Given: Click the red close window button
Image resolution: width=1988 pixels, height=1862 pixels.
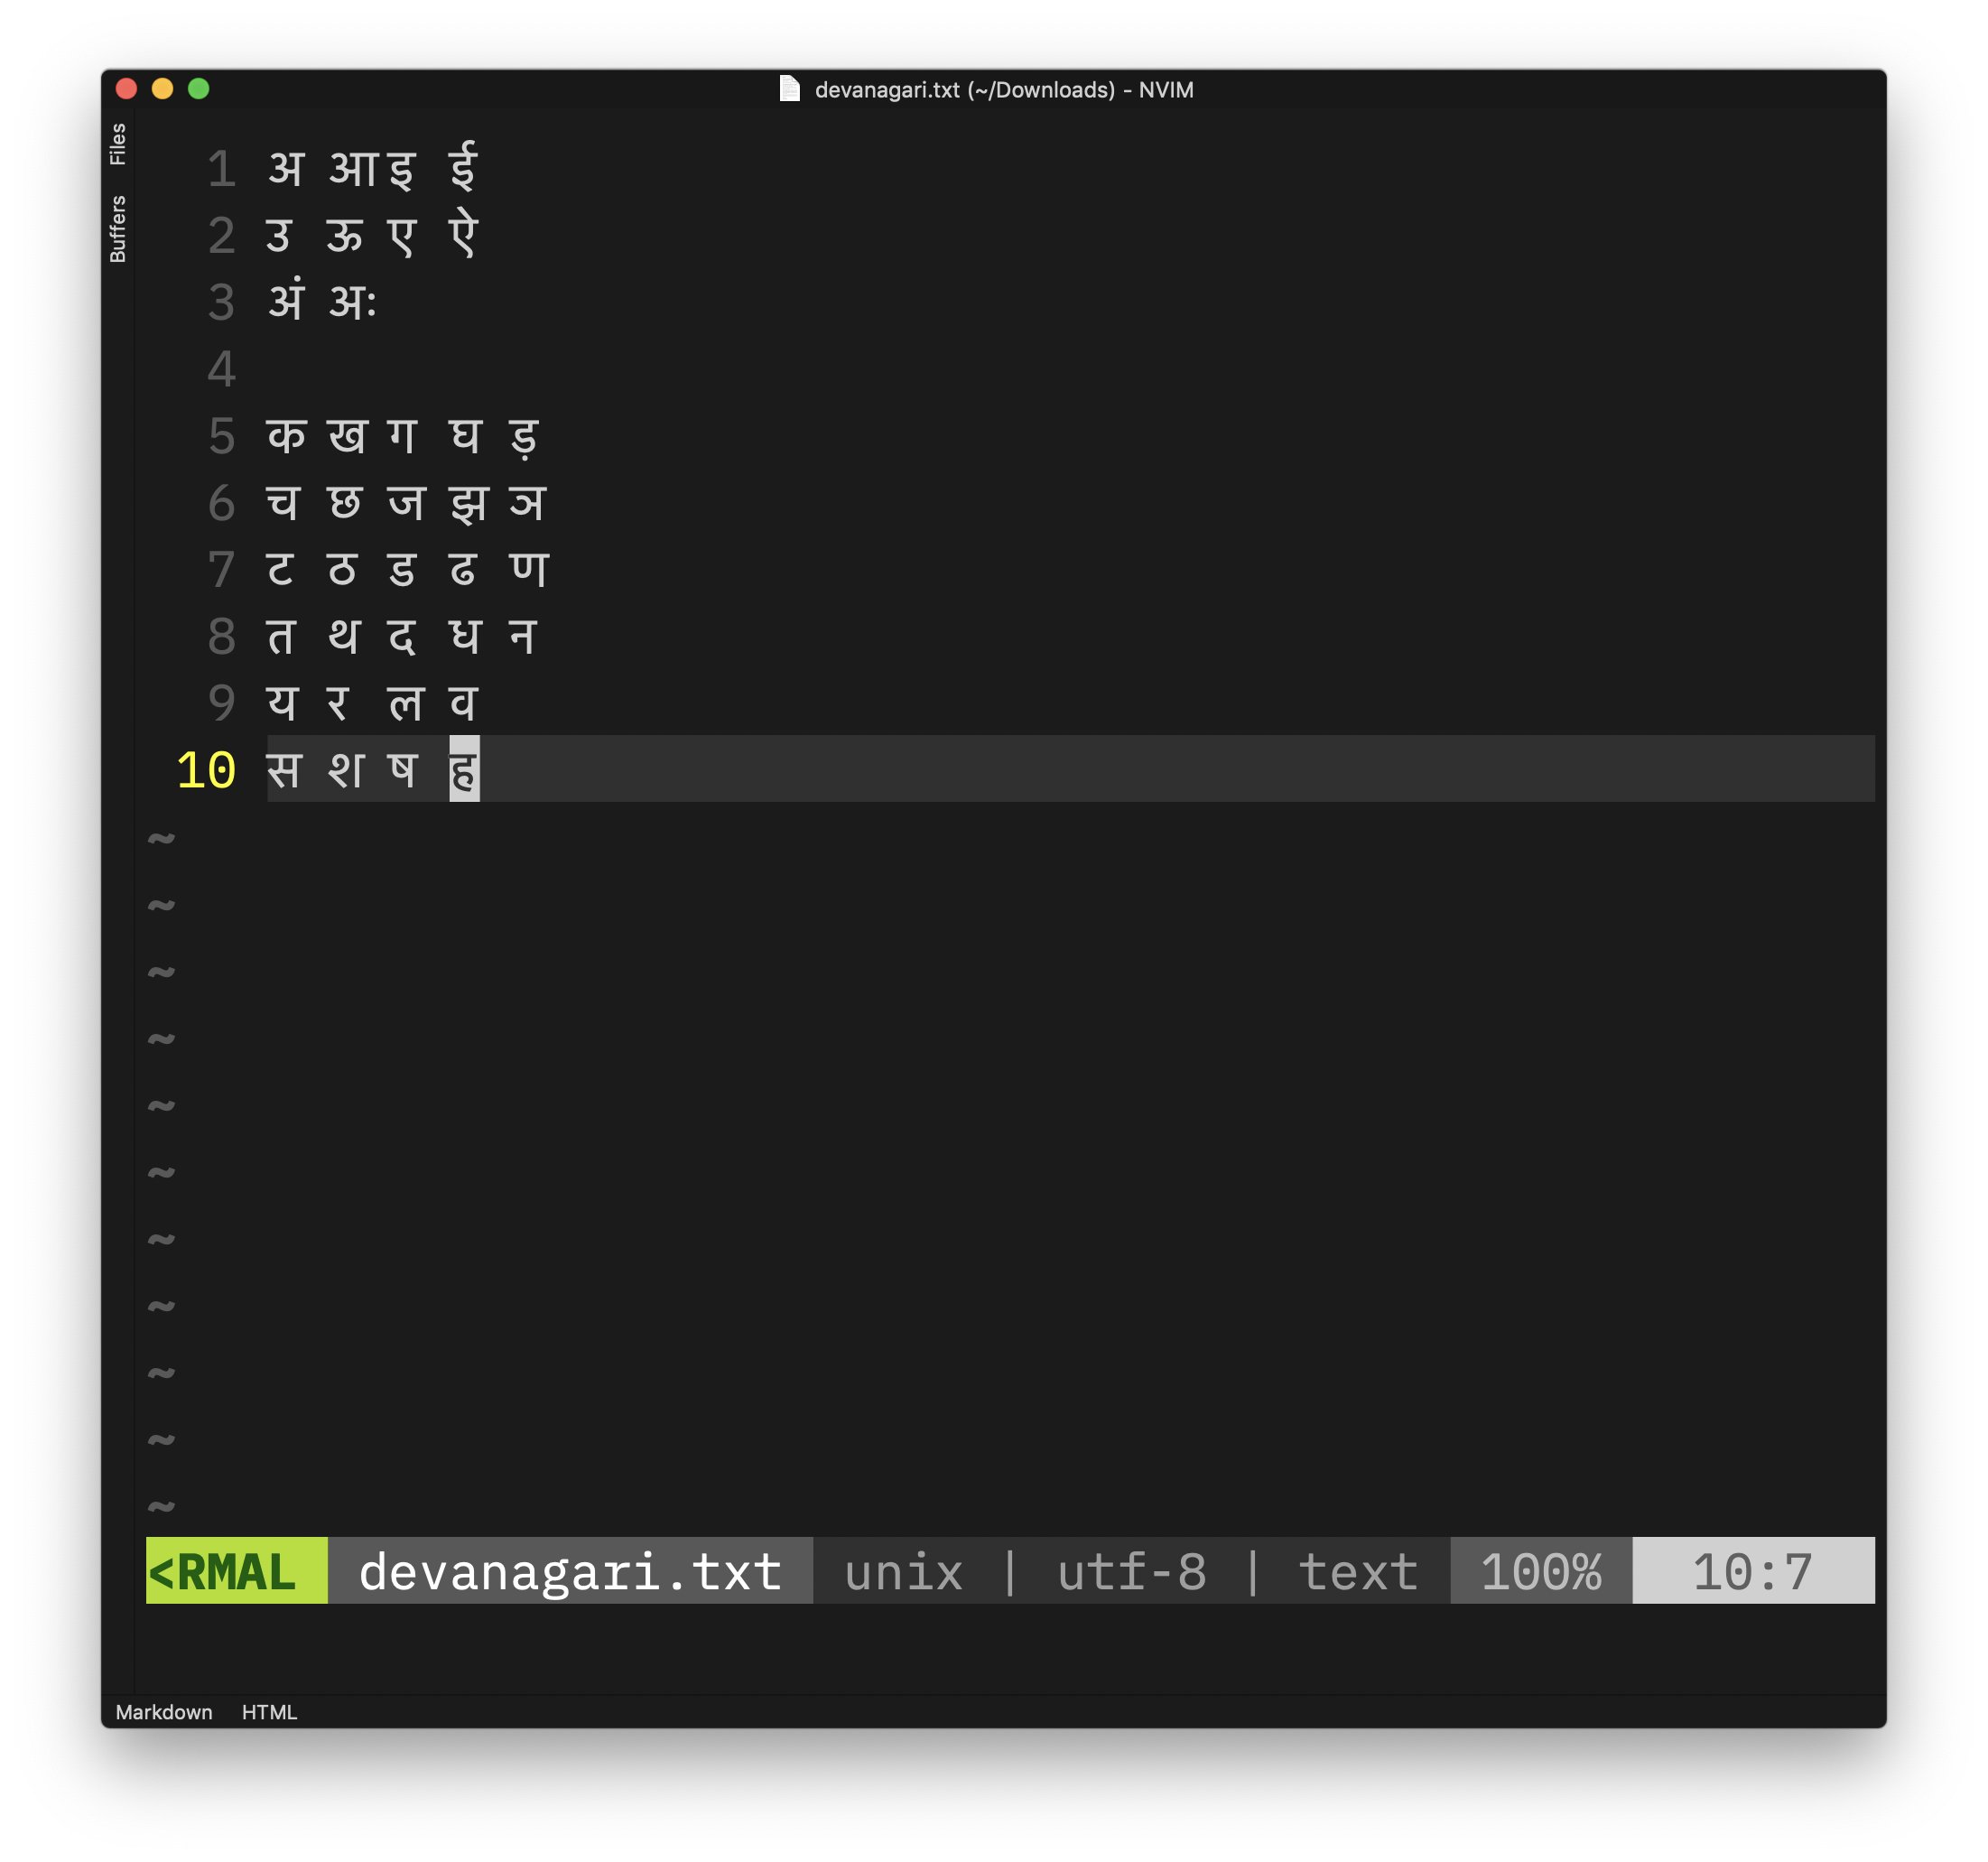Looking at the screenshot, I should point(126,89).
